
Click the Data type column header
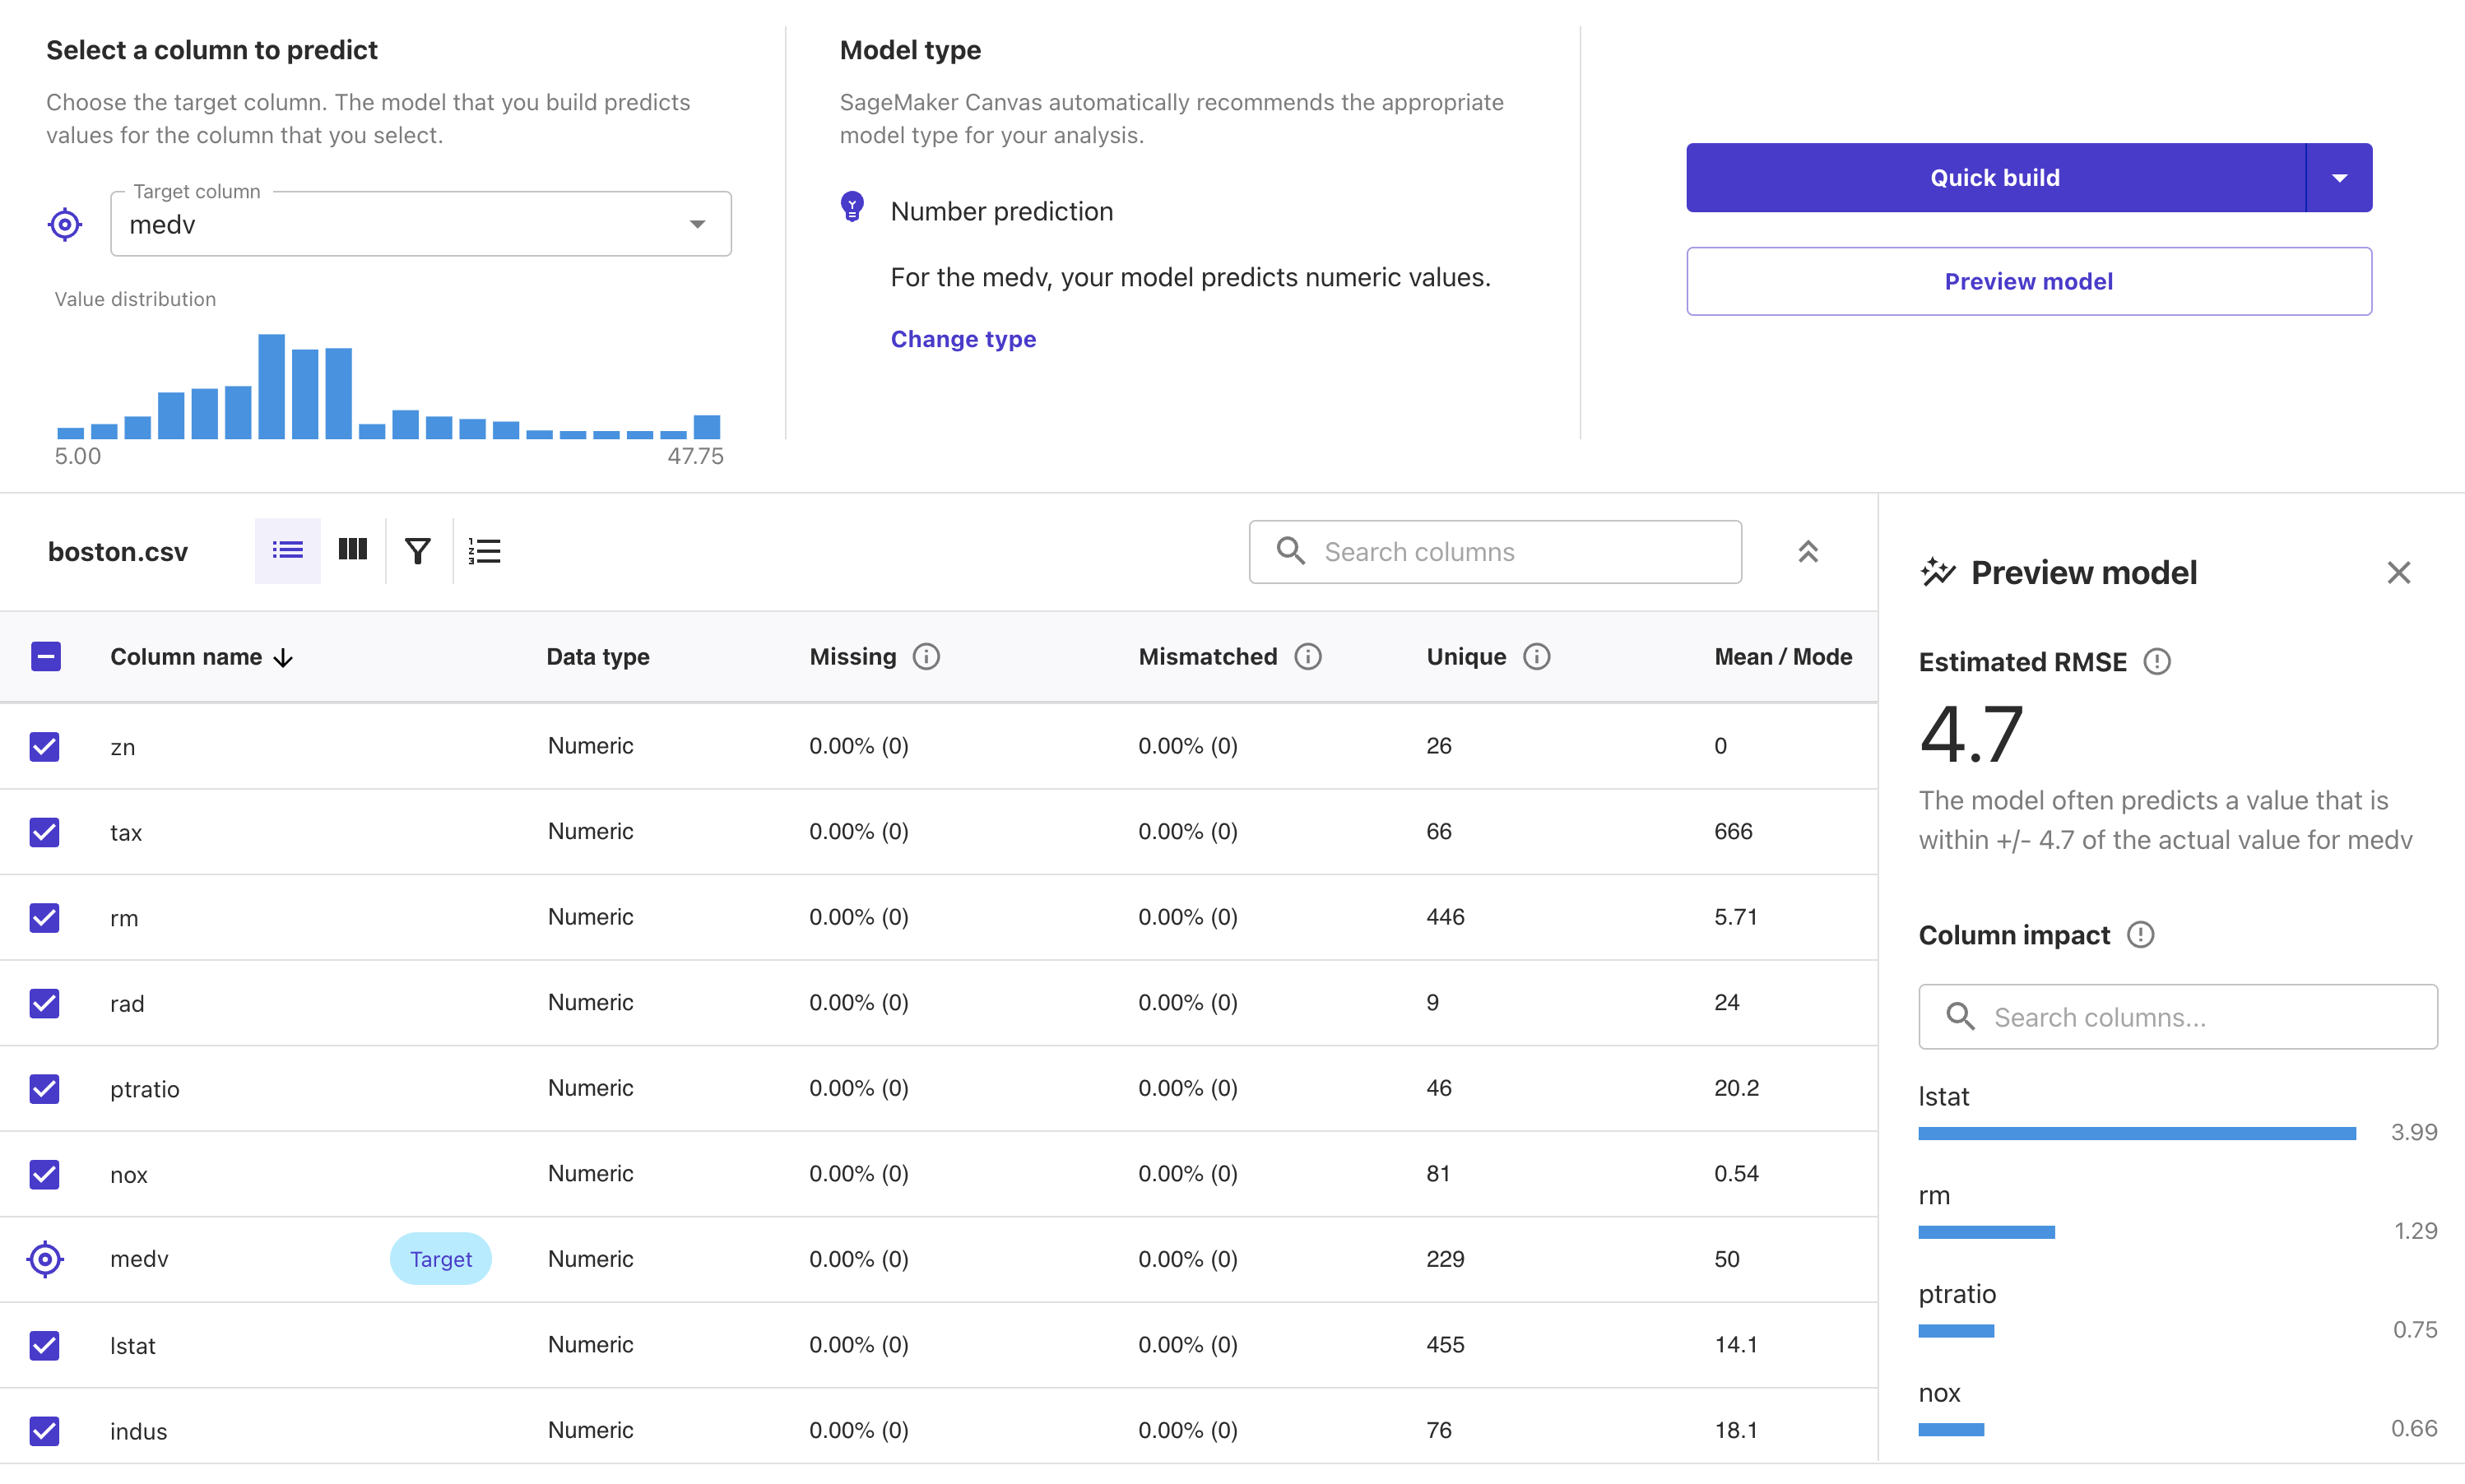pyautogui.click(x=597, y=657)
